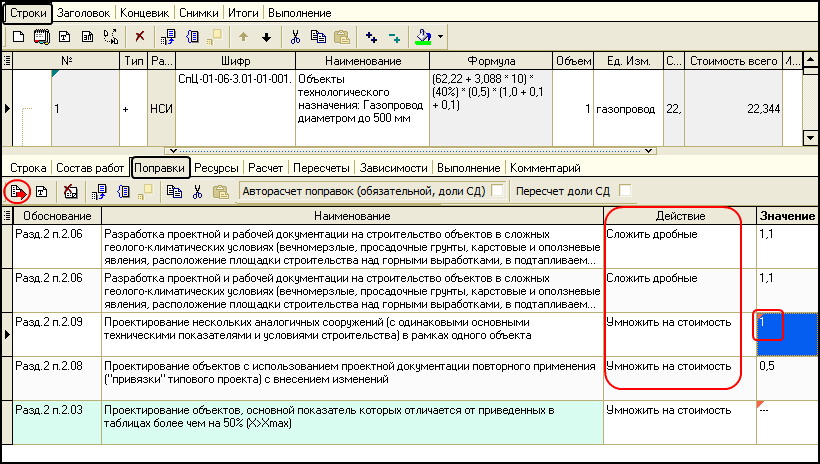Image resolution: width=820 pixels, height=464 pixels.
Task: Click the black move down arrow icon
Action: tap(266, 36)
